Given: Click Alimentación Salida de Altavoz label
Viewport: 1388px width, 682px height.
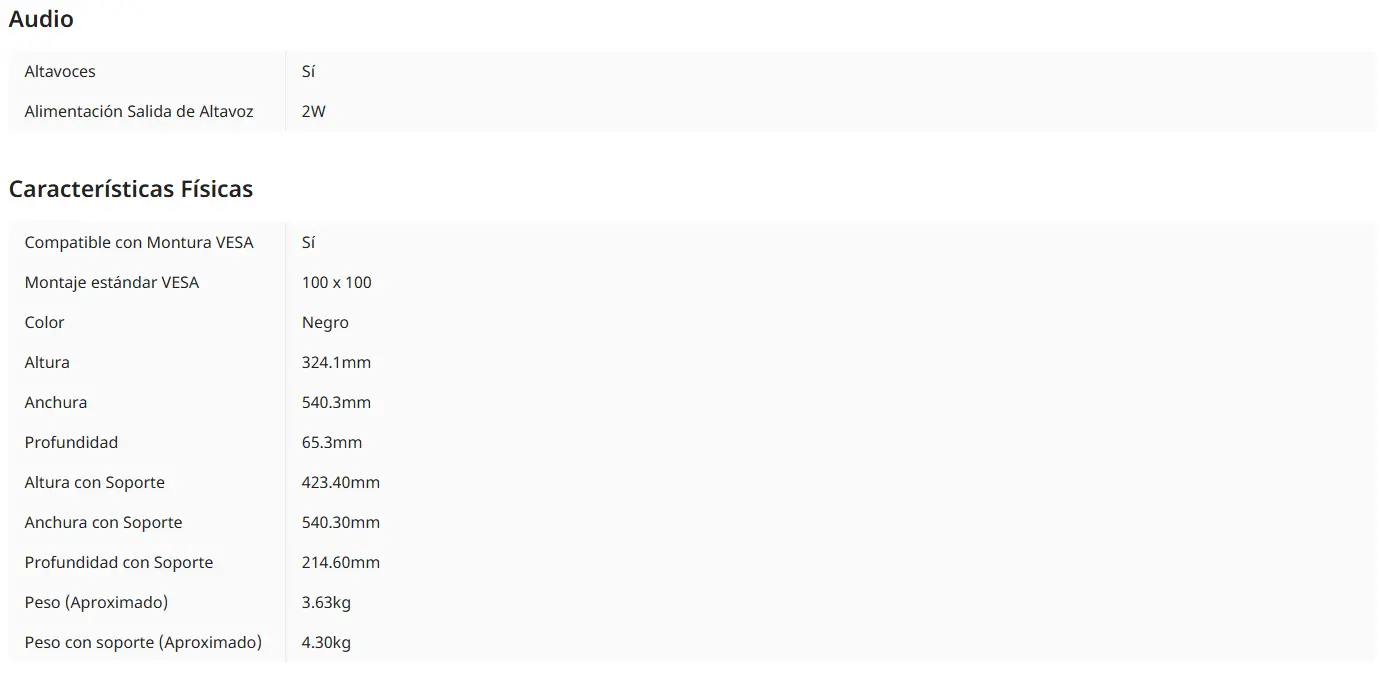Looking at the screenshot, I should (x=139, y=112).
